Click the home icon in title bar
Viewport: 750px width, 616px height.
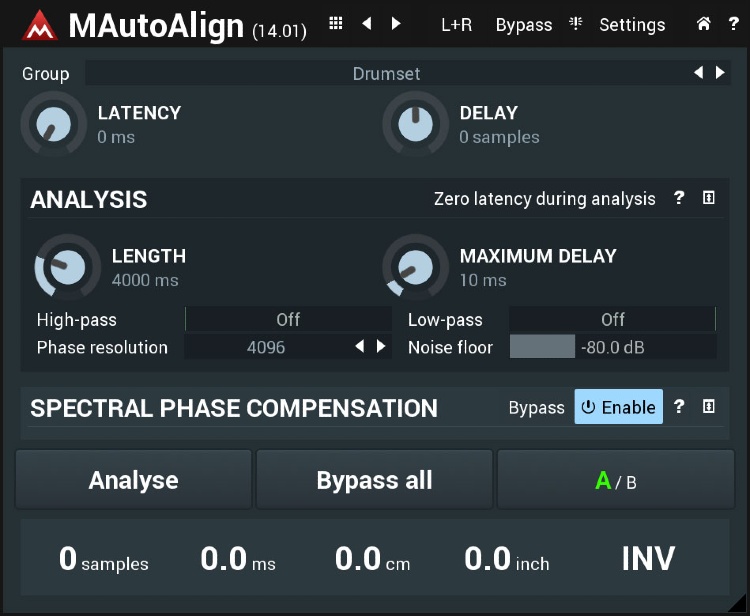click(x=704, y=24)
